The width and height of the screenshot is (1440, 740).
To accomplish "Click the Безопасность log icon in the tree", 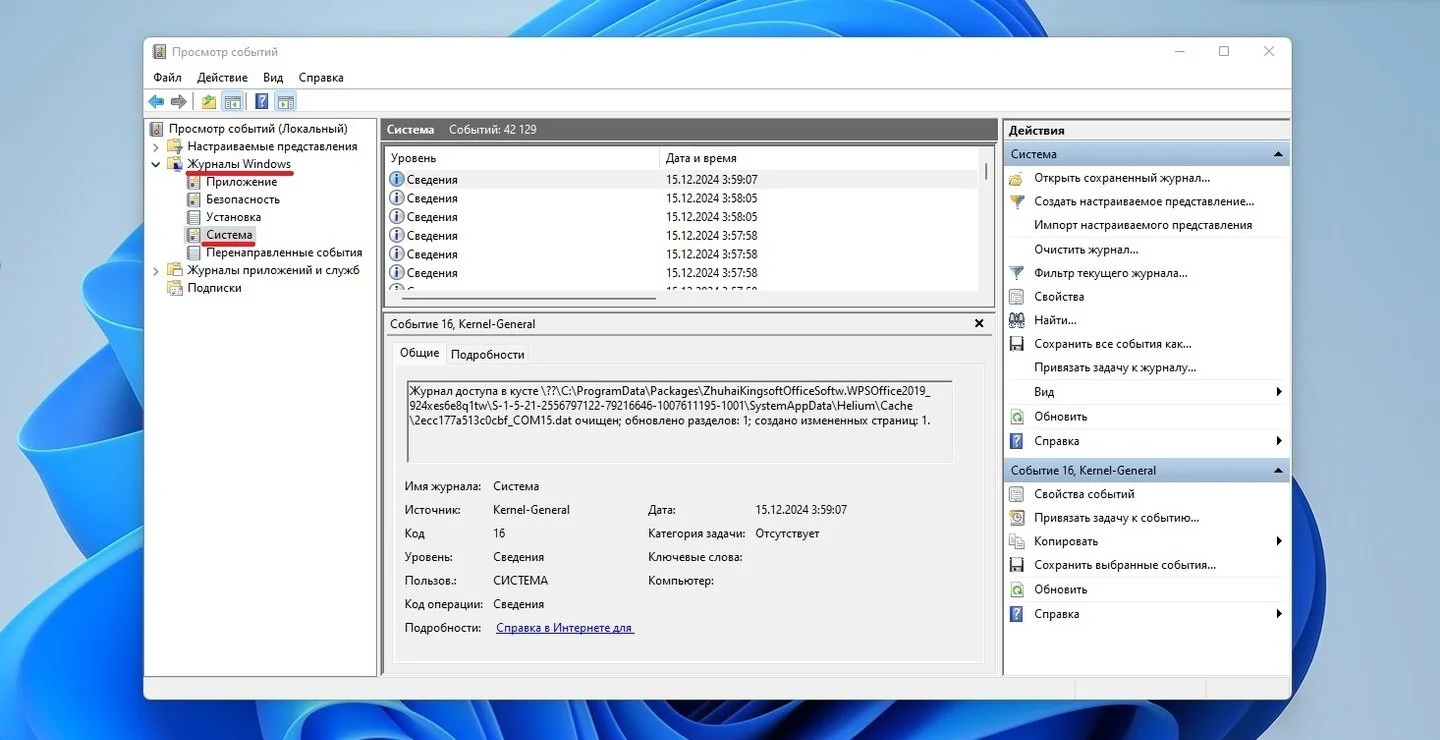I will point(194,199).
